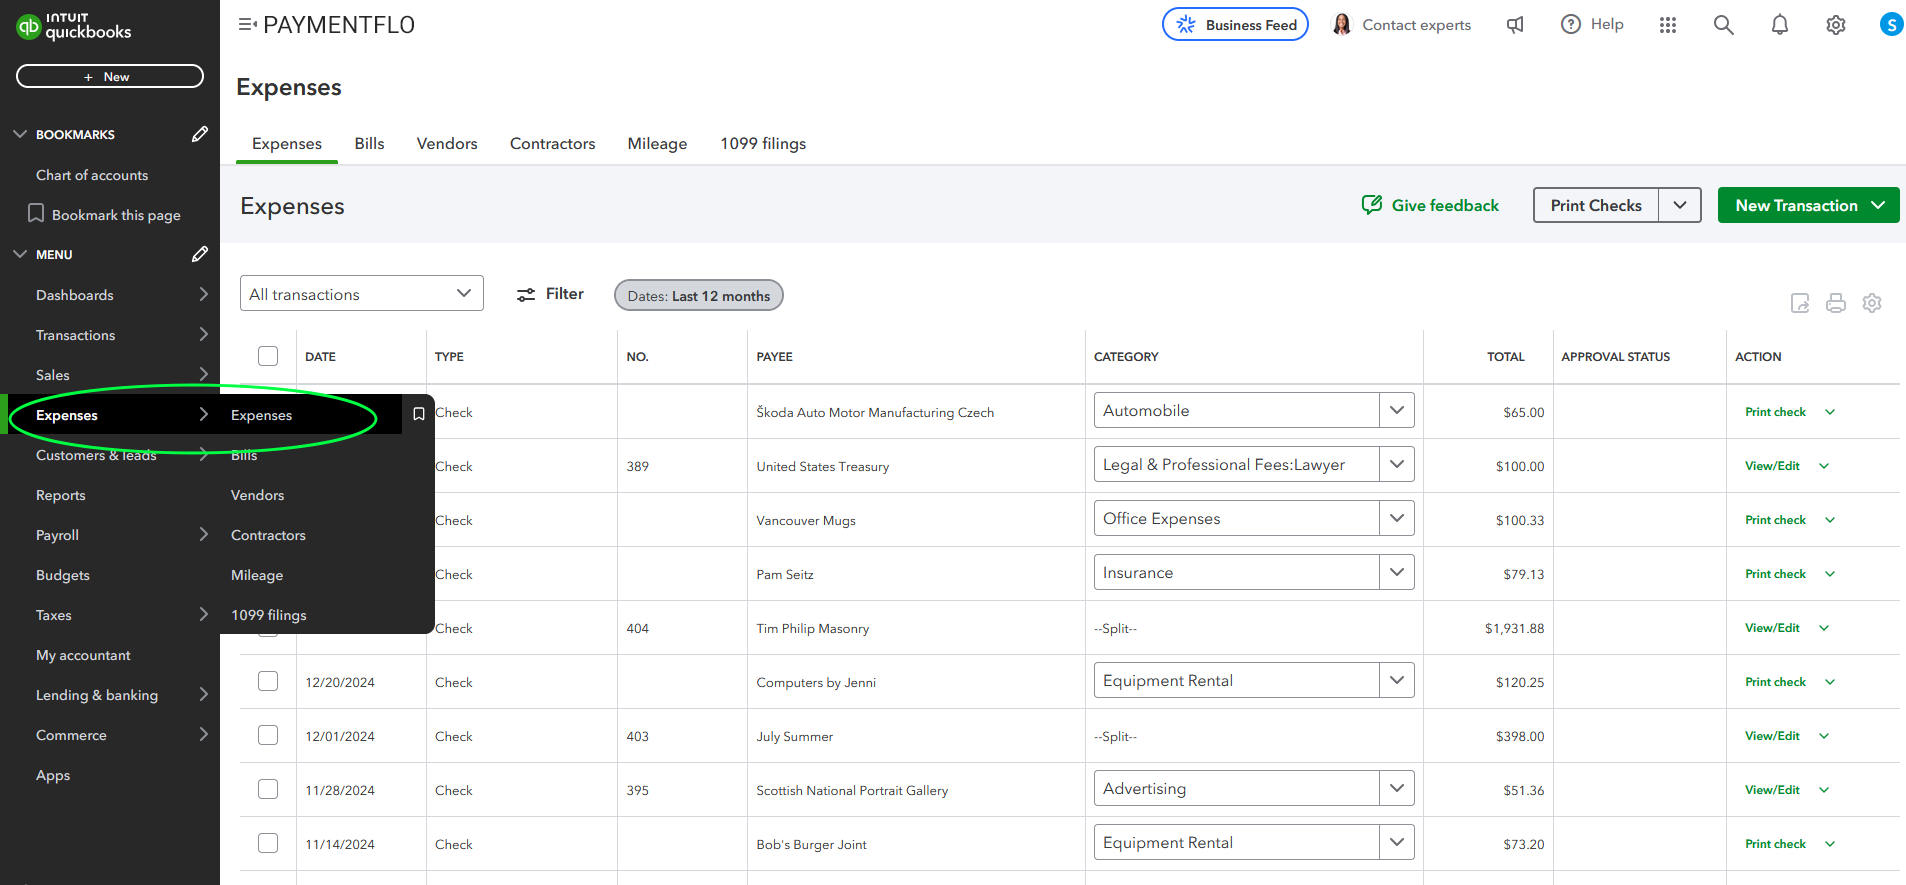The width and height of the screenshot is (1906, 885).
Task: Click the Filter sliders icon
Action: point(526,295)
